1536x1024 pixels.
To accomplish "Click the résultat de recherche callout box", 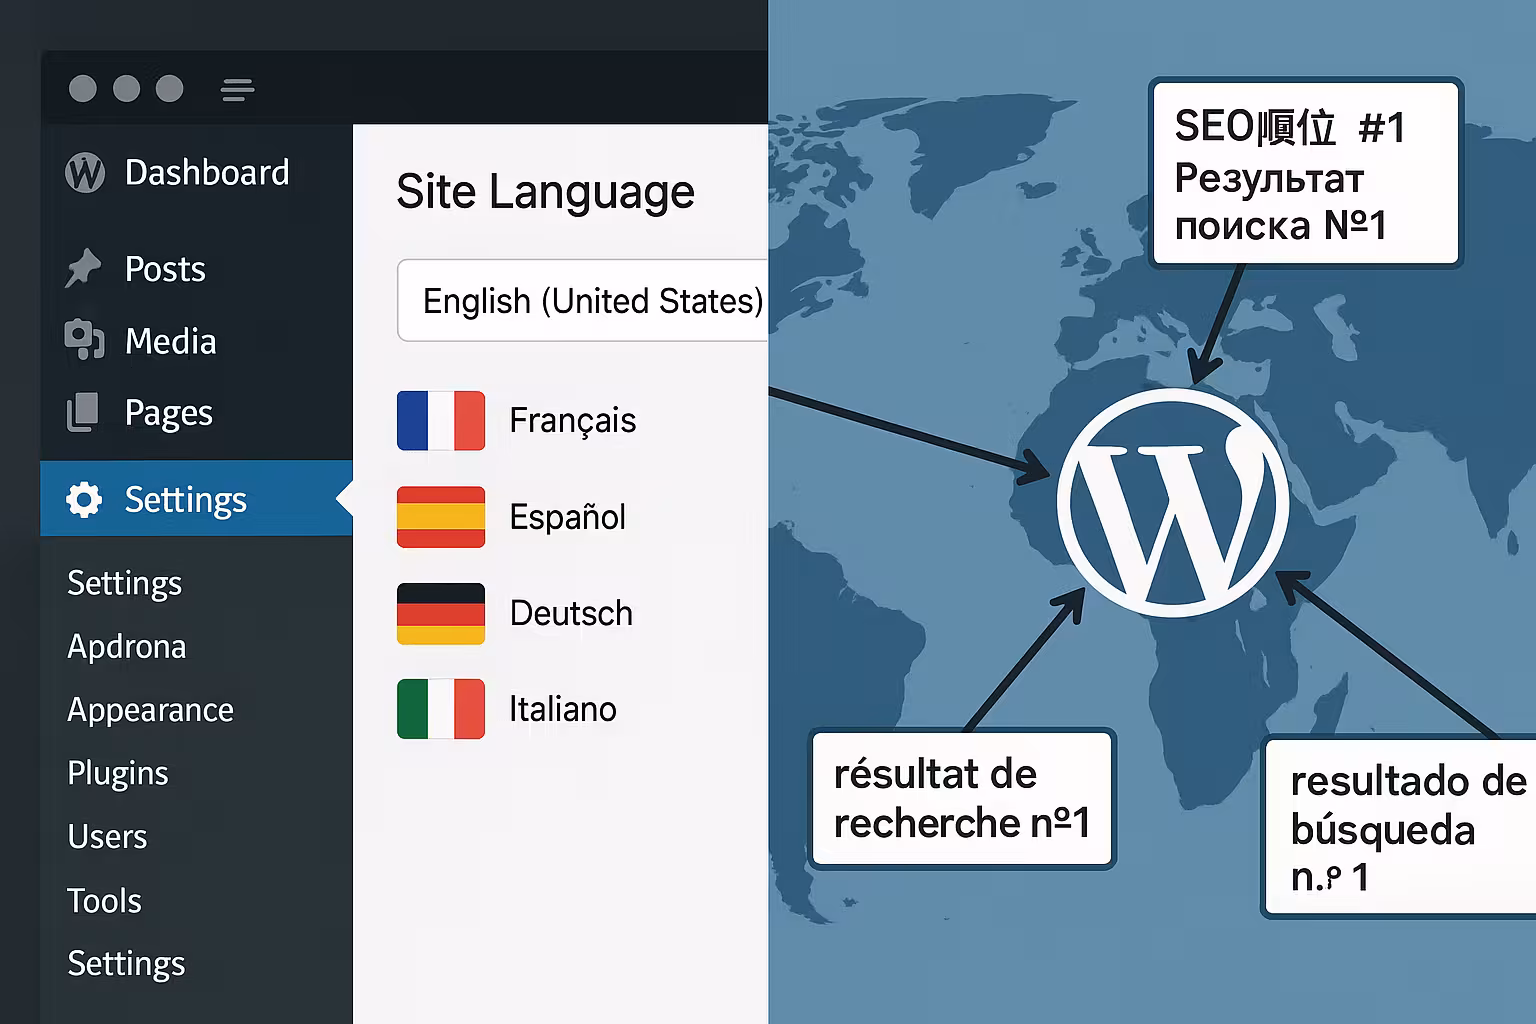I will (962, 799).
